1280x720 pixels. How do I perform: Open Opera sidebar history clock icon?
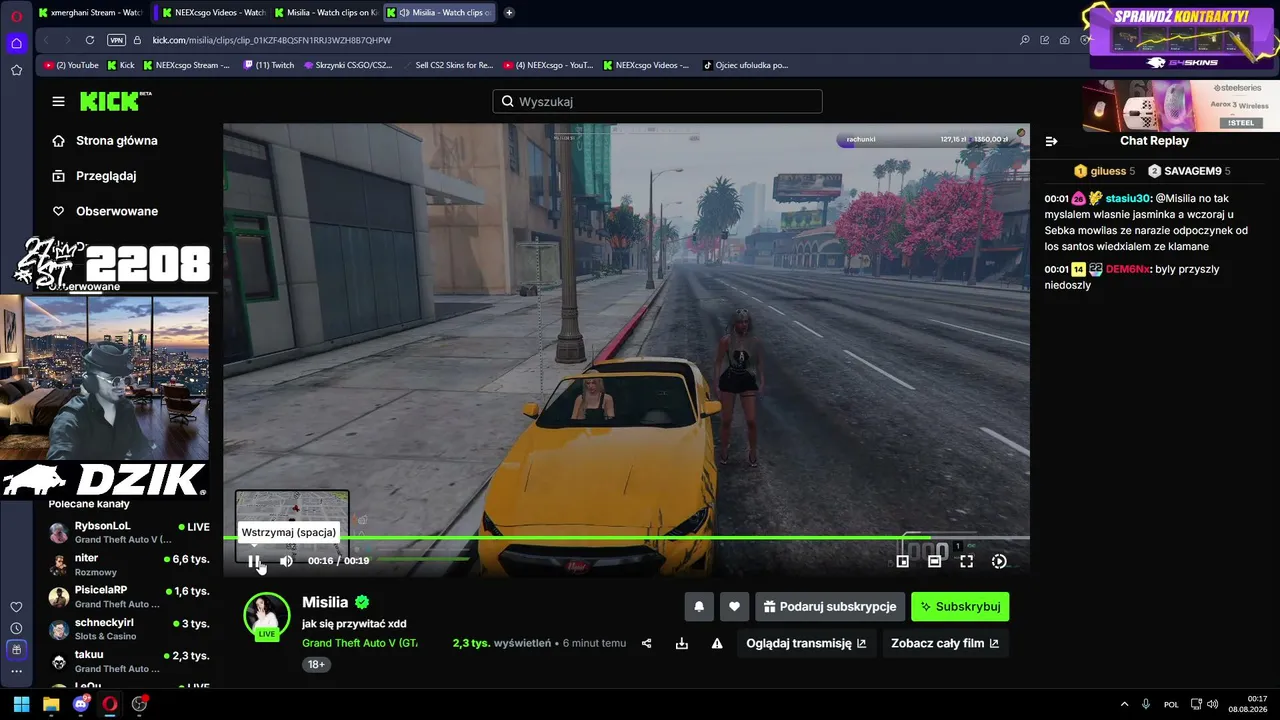16,628
